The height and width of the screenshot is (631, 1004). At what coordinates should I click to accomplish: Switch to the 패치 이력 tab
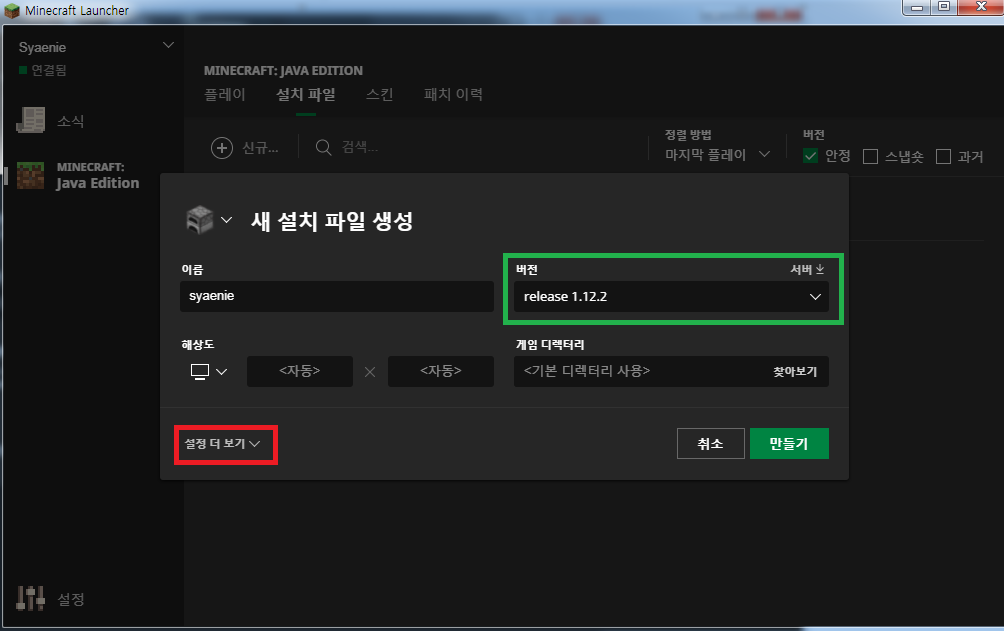coord(453,95)
